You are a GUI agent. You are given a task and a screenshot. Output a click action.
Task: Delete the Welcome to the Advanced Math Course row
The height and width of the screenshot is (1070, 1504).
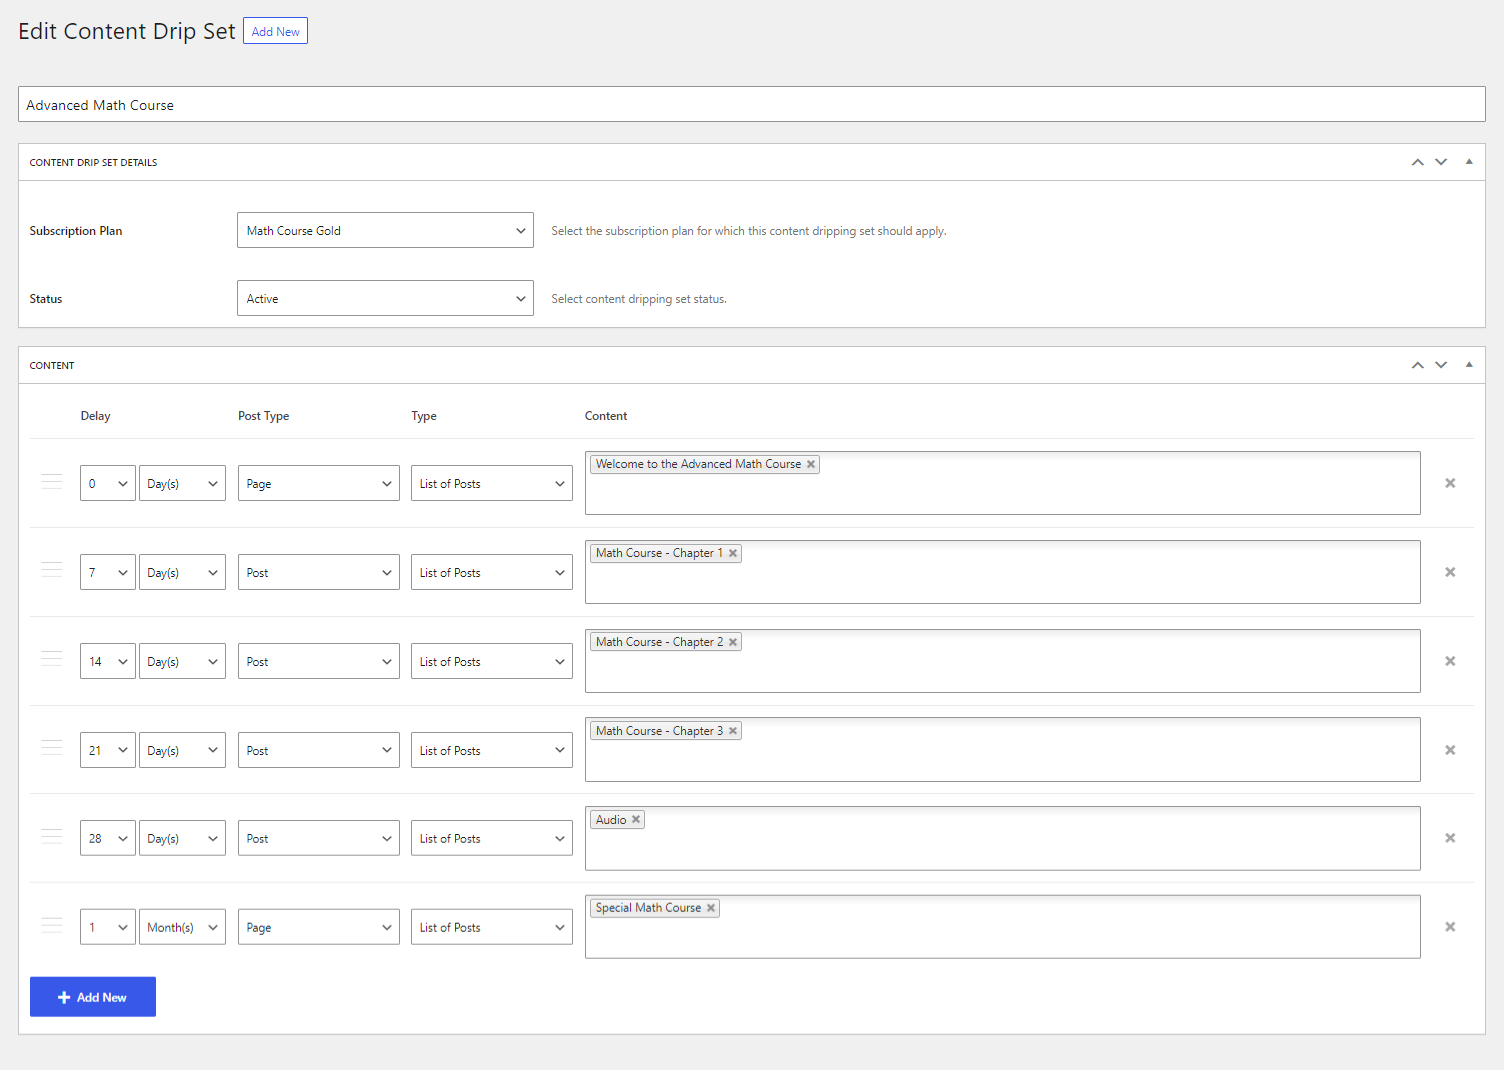[x=1450, y=483]
